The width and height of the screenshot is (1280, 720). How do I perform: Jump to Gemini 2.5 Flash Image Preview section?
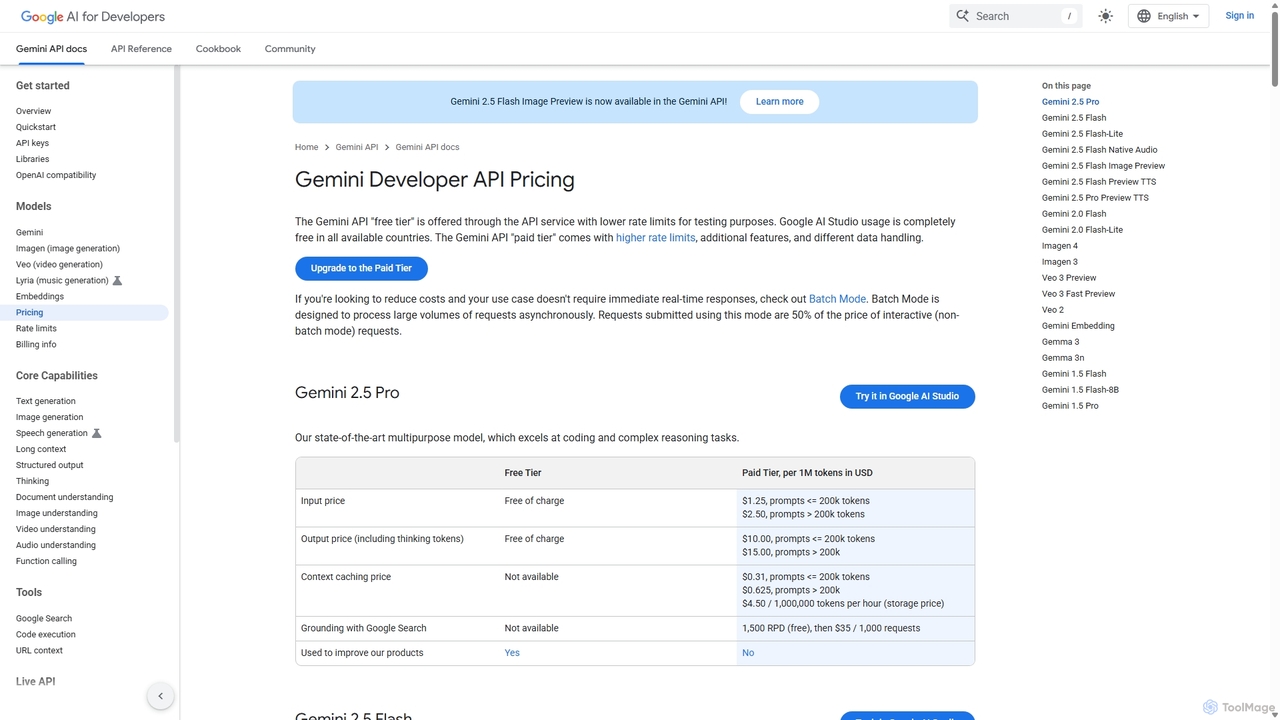coord(1103,166)
